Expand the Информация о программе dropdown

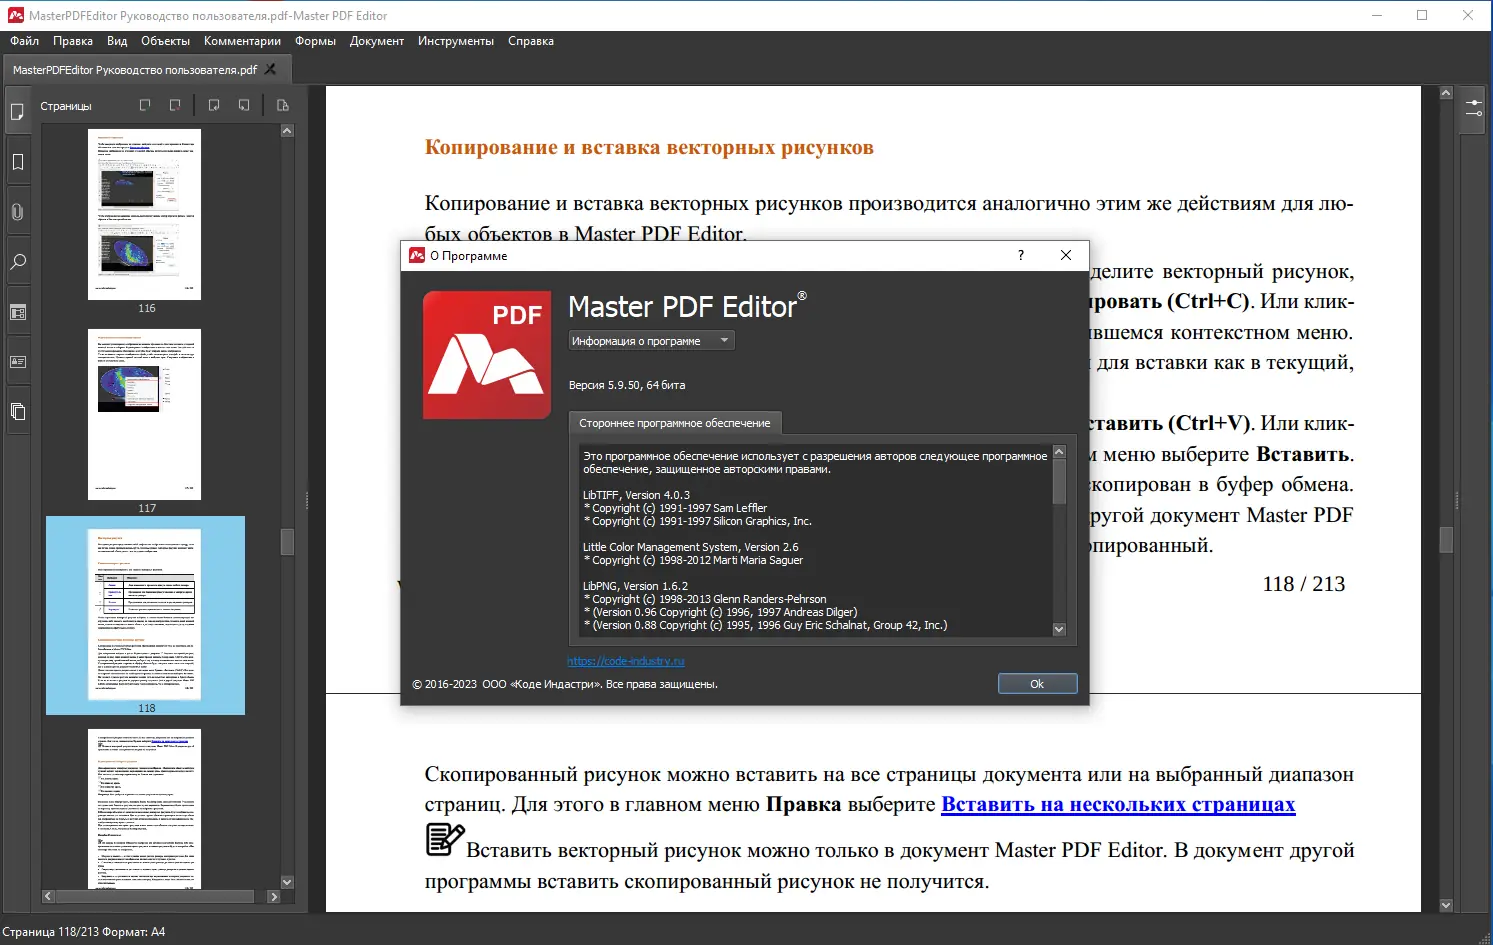(651, 341)
